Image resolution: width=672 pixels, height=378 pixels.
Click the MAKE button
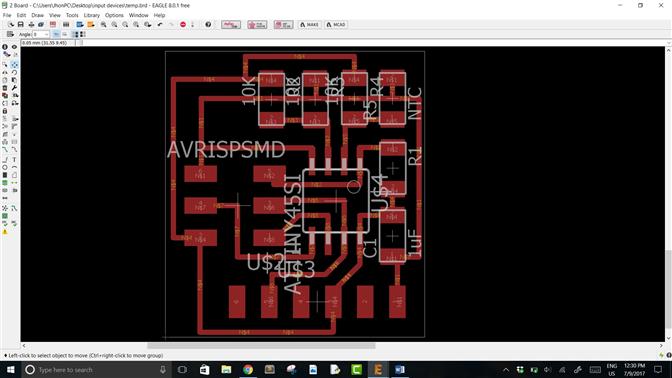tap(309, 24)
